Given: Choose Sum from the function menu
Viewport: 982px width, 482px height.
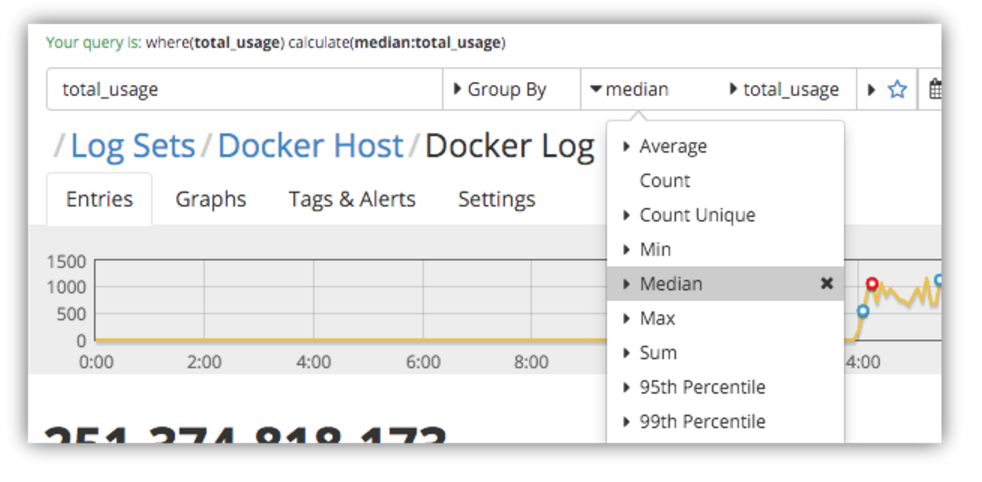Looking at the screenshot, I should (x=658, y=353).
